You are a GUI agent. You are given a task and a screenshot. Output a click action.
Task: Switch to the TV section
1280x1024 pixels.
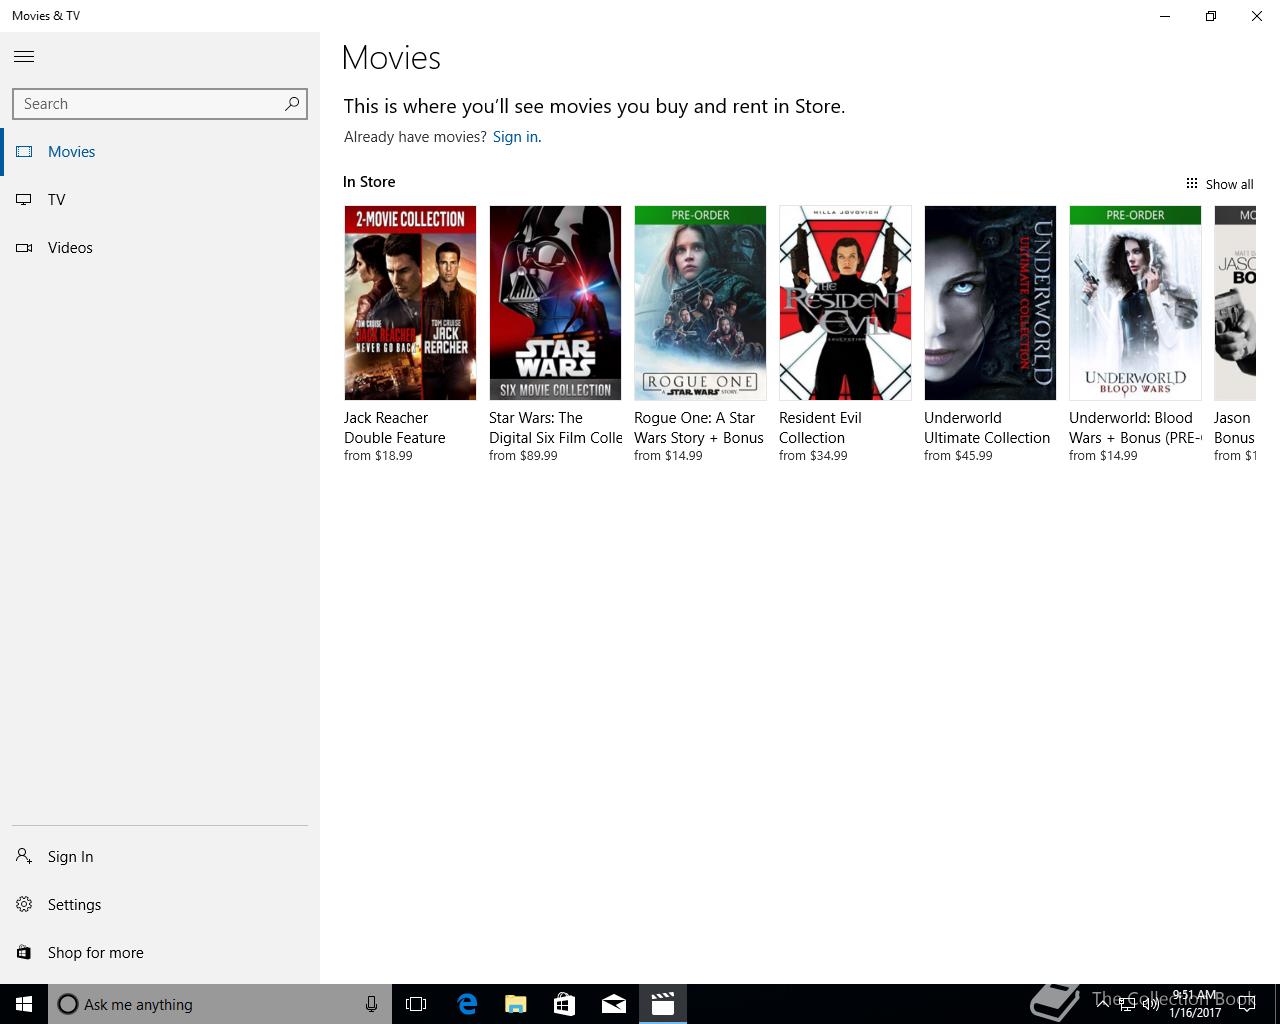[x=160, y=200]
